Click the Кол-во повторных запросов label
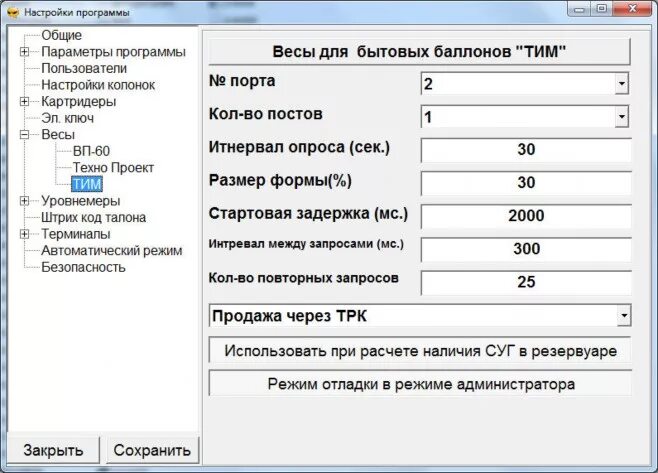The height and width of the screenshot is (473, 658). [303, 278]
